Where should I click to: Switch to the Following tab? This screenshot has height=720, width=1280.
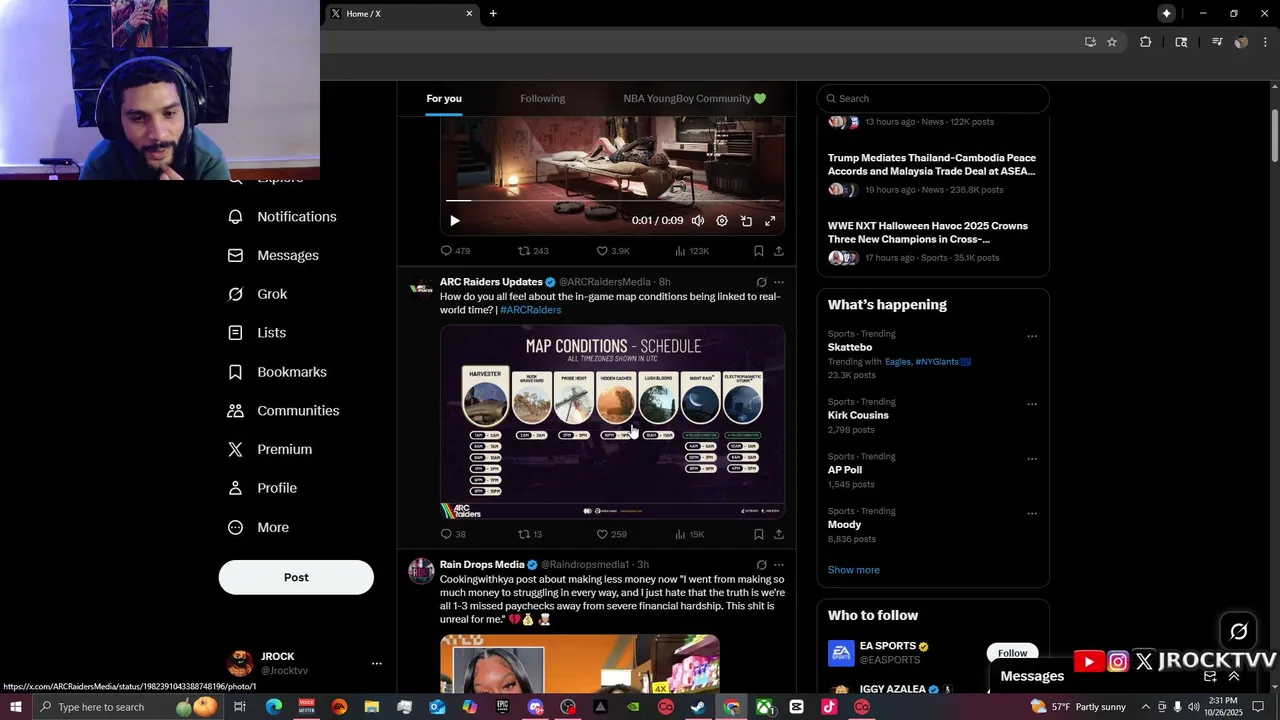click(542, 98)
